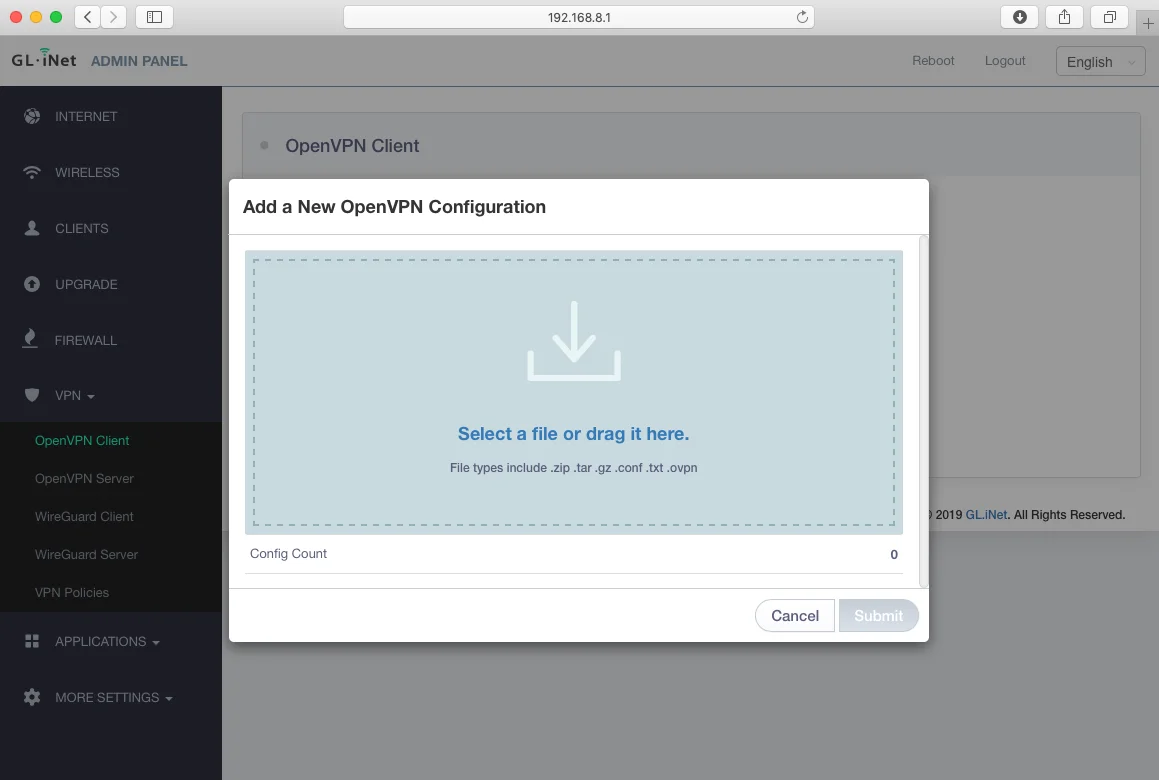Click the VPN shield icon
Image resolution: width=1159 pixels, height=780 pixels.
pos(32,395)
